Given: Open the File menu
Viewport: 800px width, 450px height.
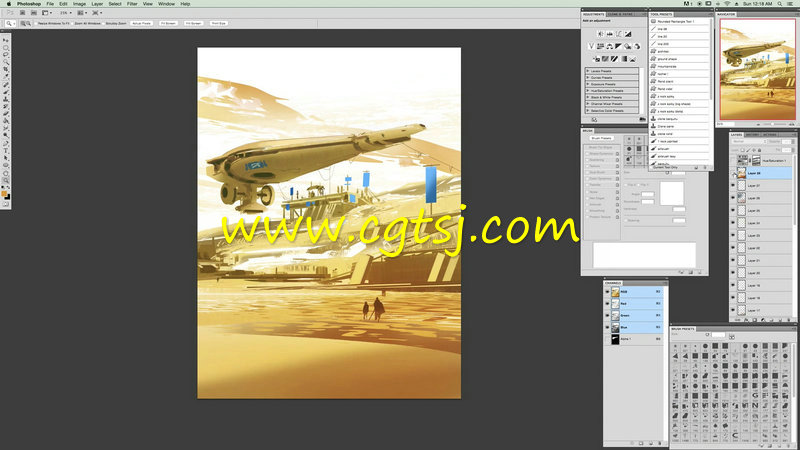Looking at the screenshot, I should [50, 4].
